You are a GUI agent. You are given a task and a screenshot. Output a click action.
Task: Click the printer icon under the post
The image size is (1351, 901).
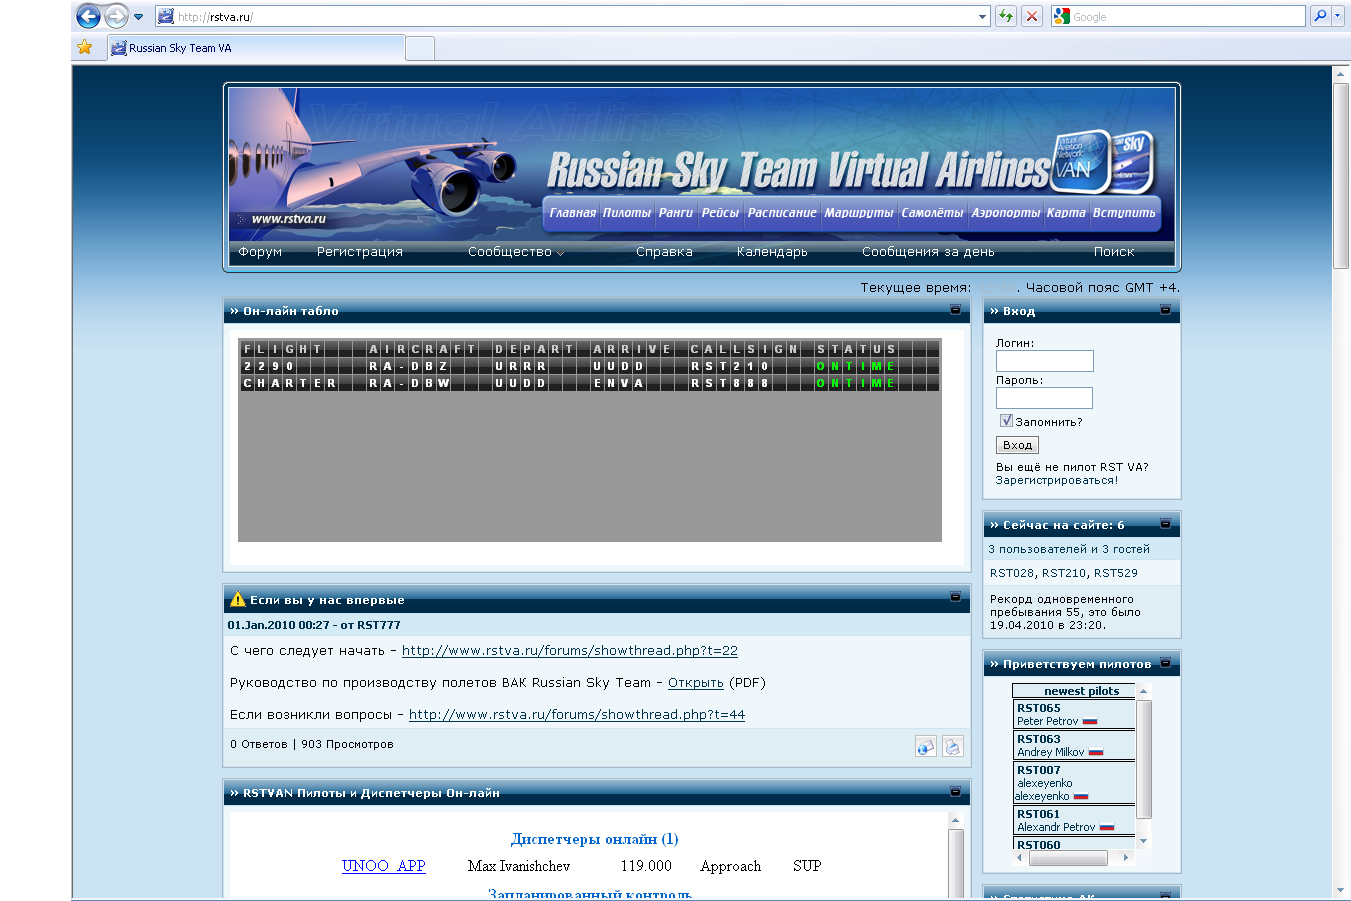tap(953, 746)
